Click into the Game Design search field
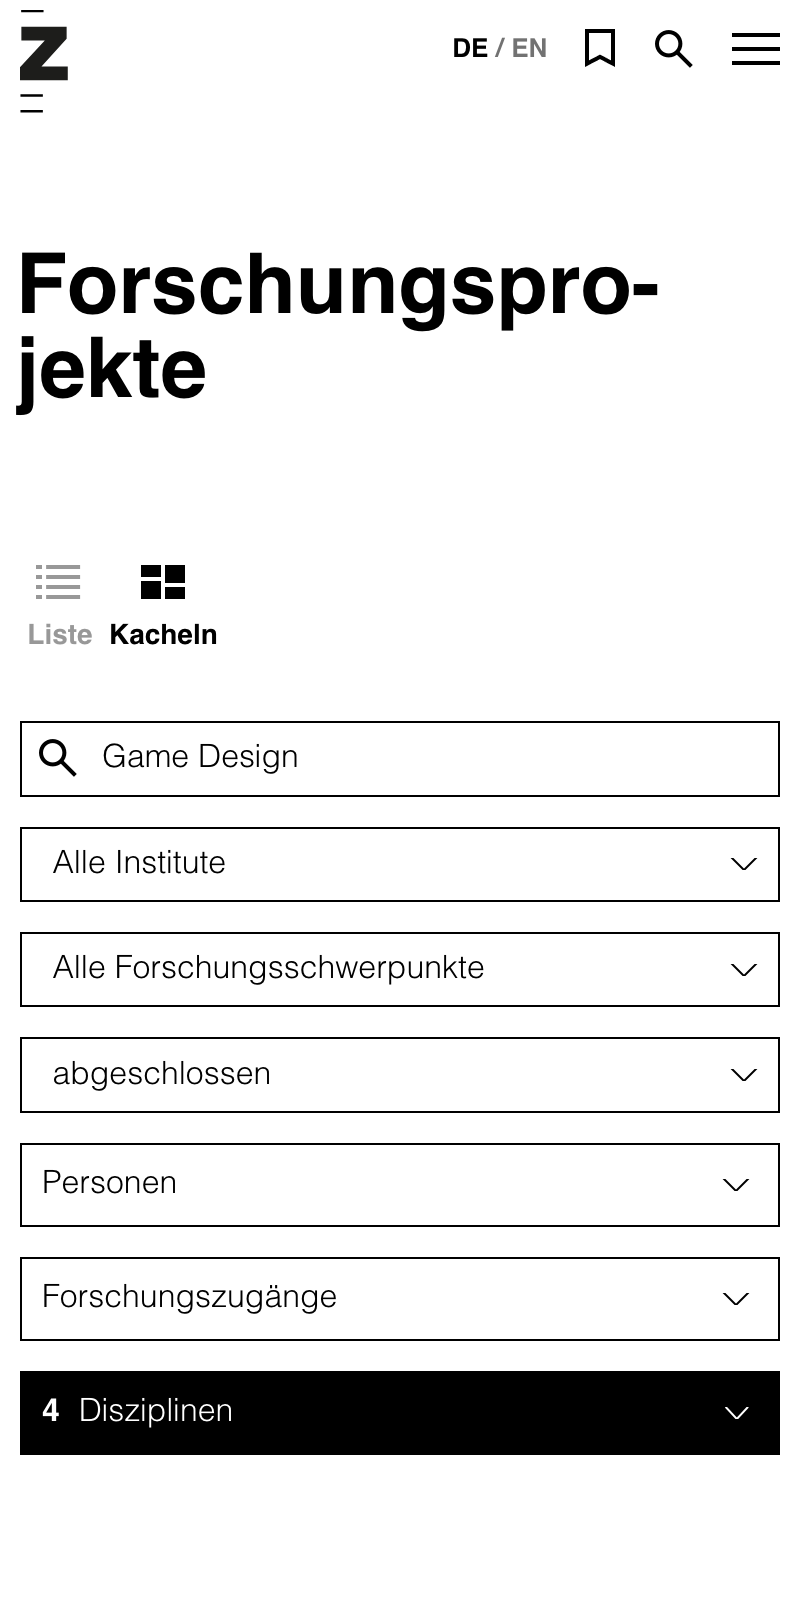 click(x=400, y=759)
